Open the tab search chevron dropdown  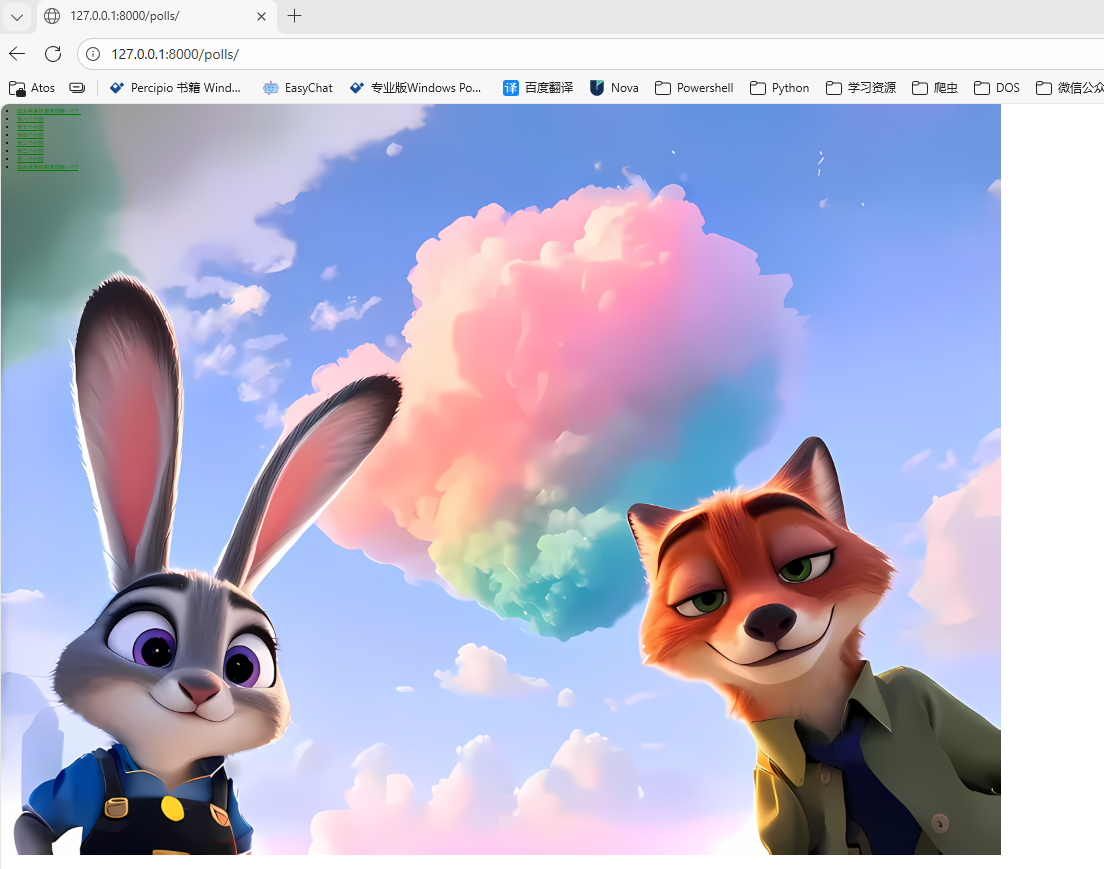tap(17, 16)
